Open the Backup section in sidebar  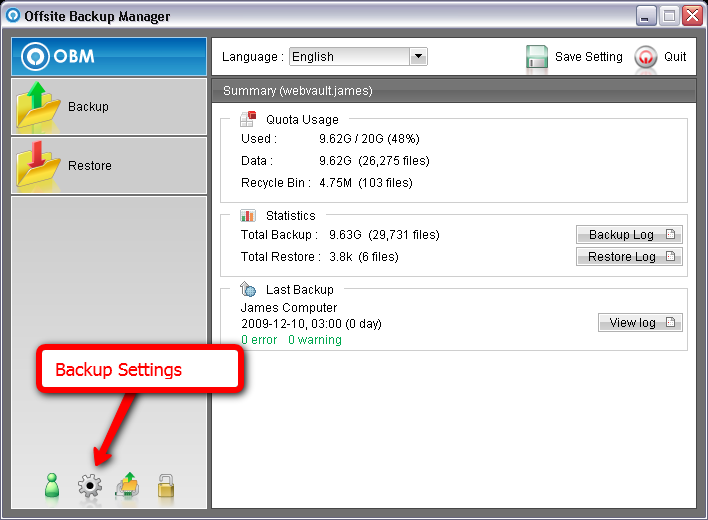pyautogui.click(x=108, y=106)
